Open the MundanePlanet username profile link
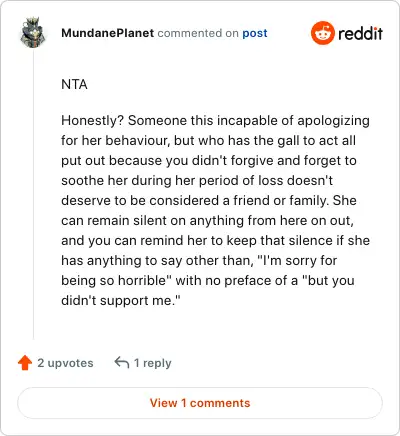The height and width of the screenshot is (436, 400). point(107,33)
